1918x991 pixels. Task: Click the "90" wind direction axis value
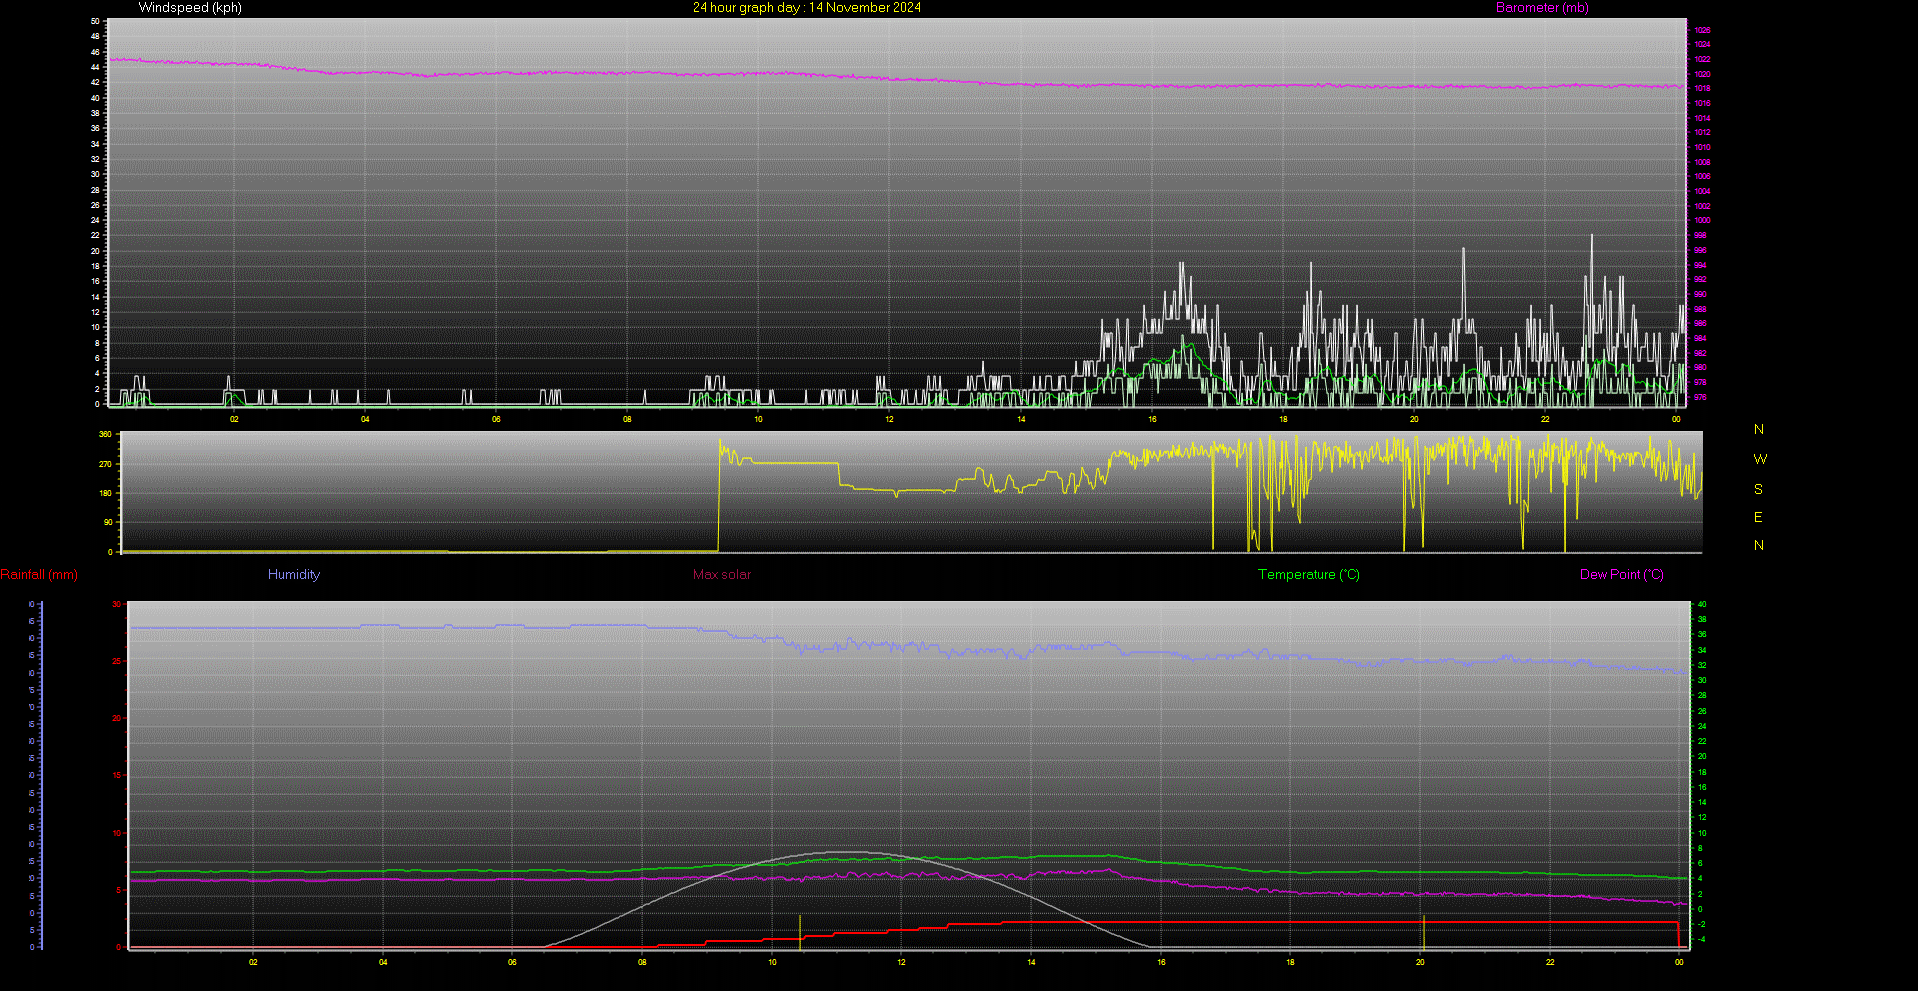108,522
